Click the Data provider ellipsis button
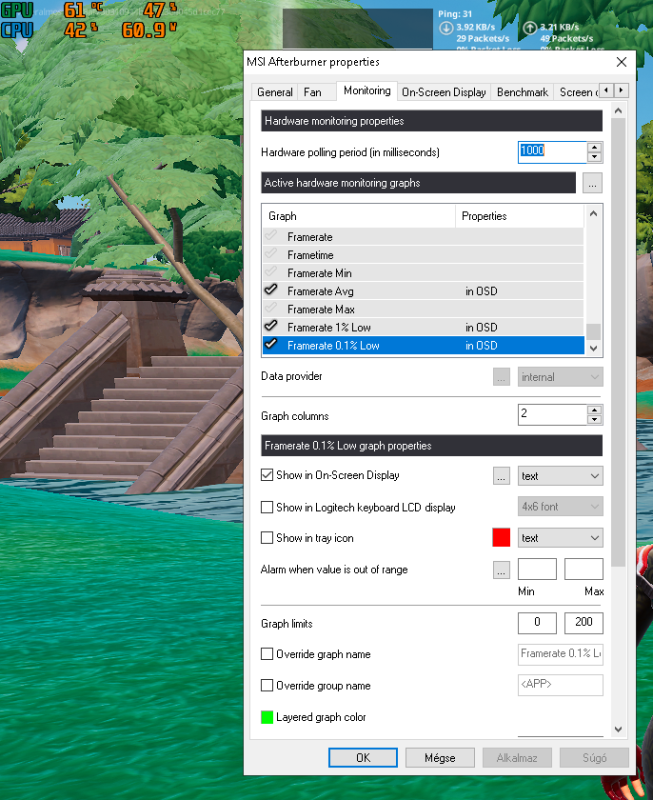 tap(501, 377)
